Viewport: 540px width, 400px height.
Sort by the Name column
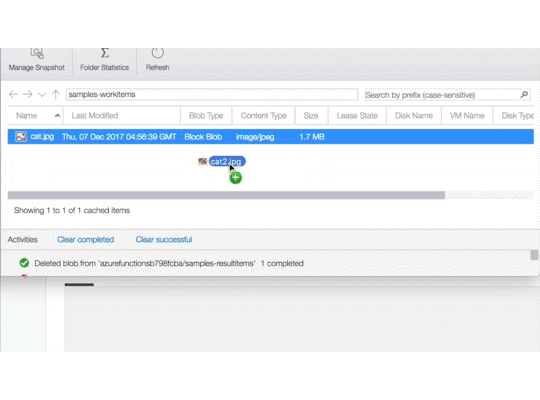click(27, 116)
